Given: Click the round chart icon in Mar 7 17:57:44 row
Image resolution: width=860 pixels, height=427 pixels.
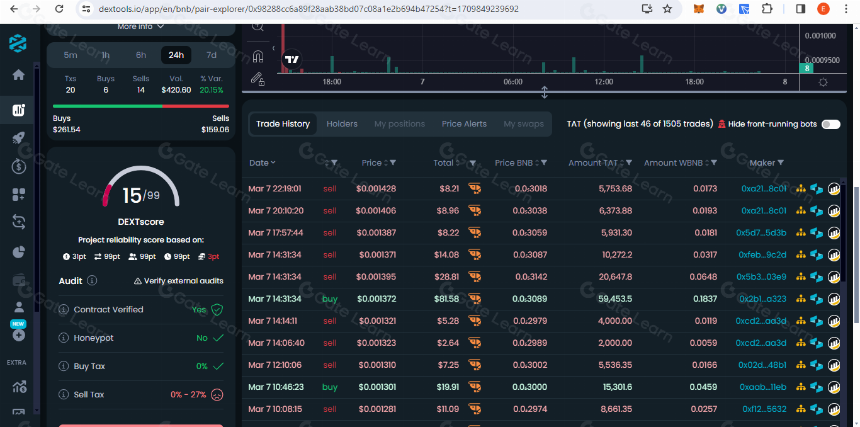Looking at the screenshot, I should tap(834, 233).
